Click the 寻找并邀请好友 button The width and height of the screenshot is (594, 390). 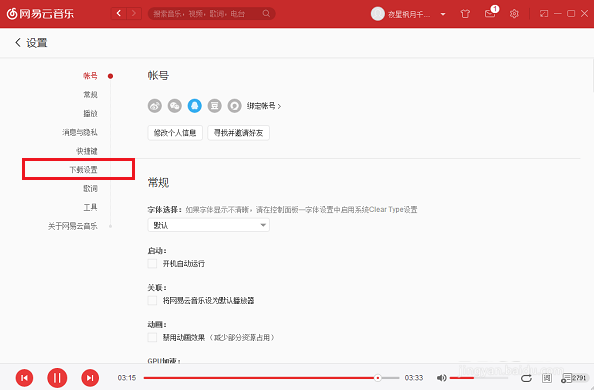(x=238, y=133)
